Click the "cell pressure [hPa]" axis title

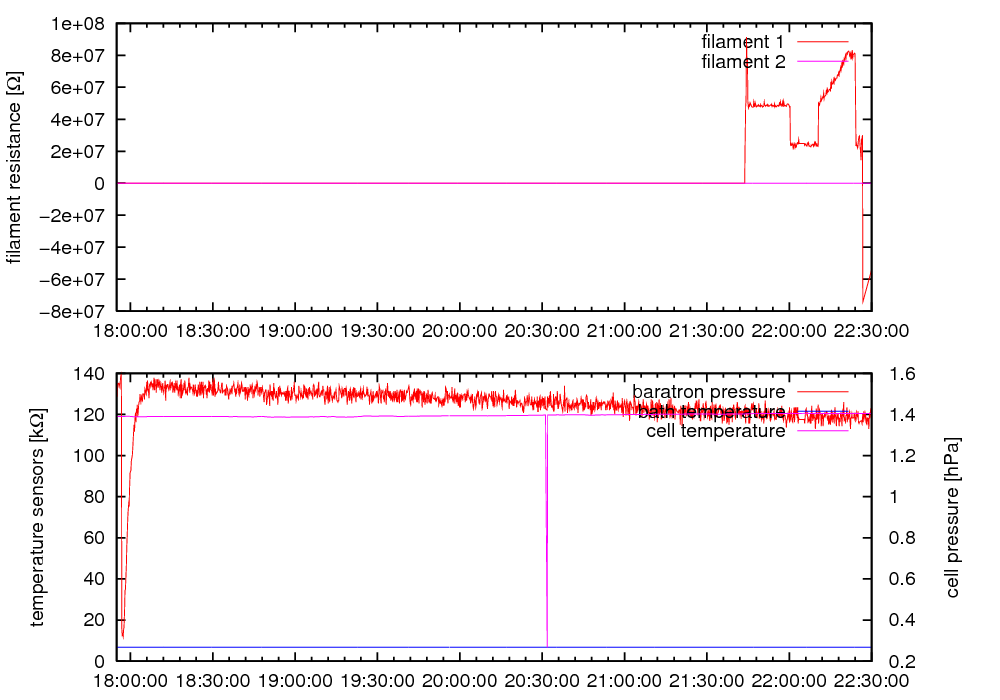tap(952, 517)
